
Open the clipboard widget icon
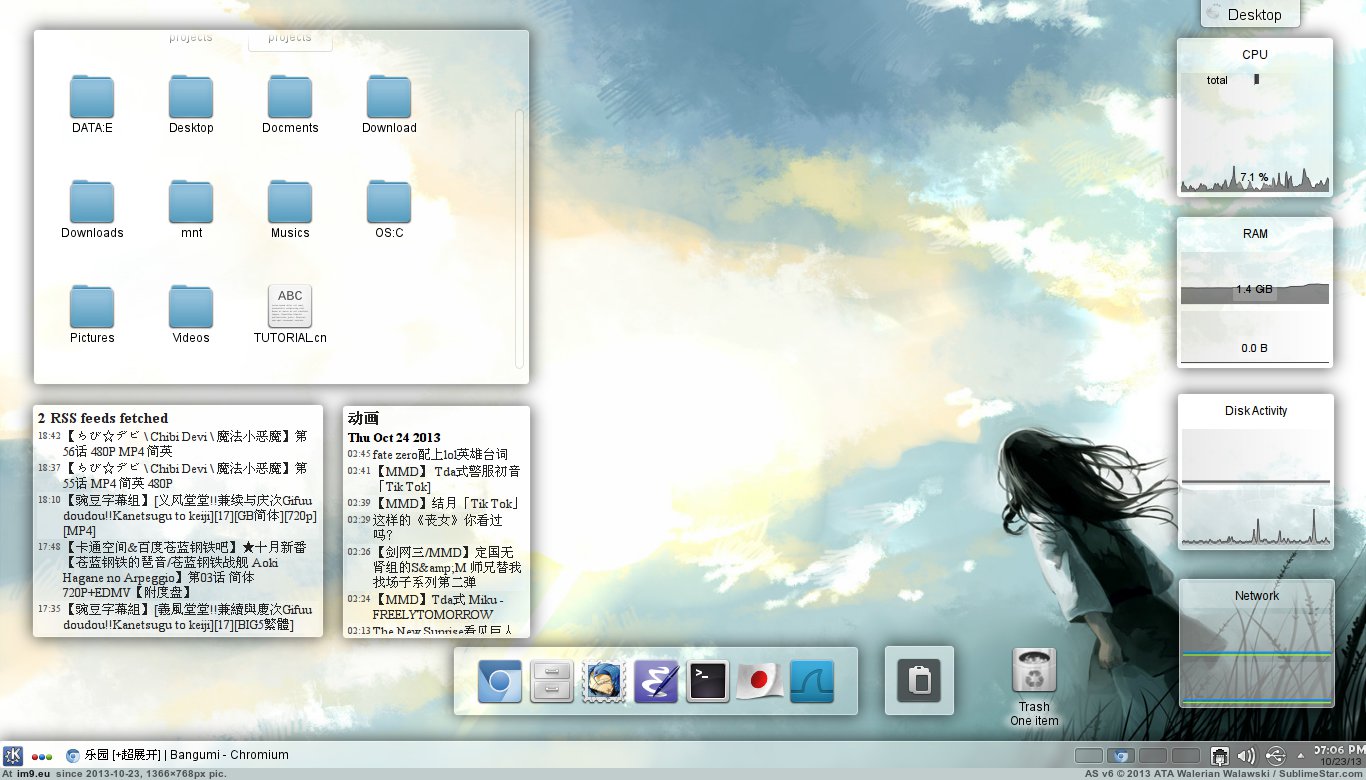[x=920, y=681]
